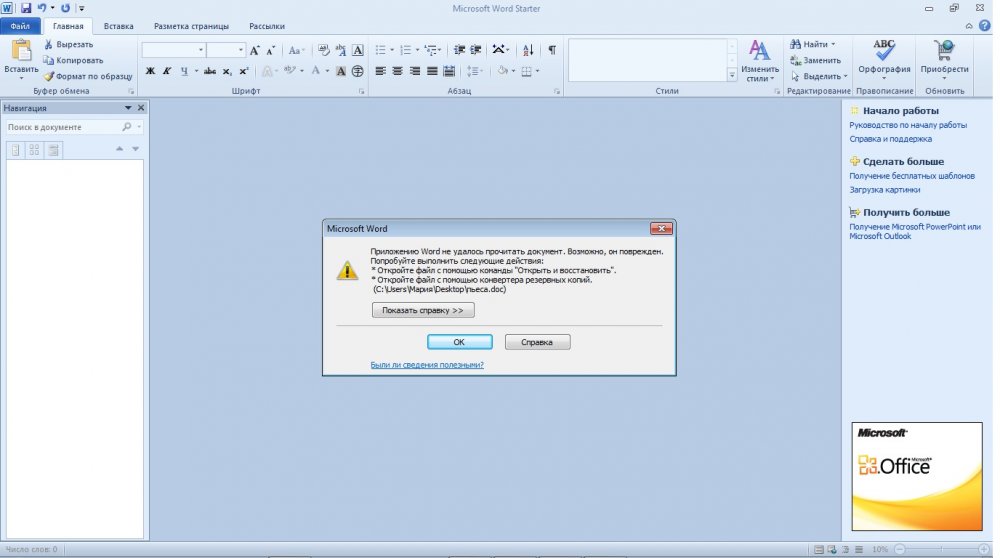Screen dimensions: 1000x558
Task: Expand the font name combo box
Action: coord(200,49)
